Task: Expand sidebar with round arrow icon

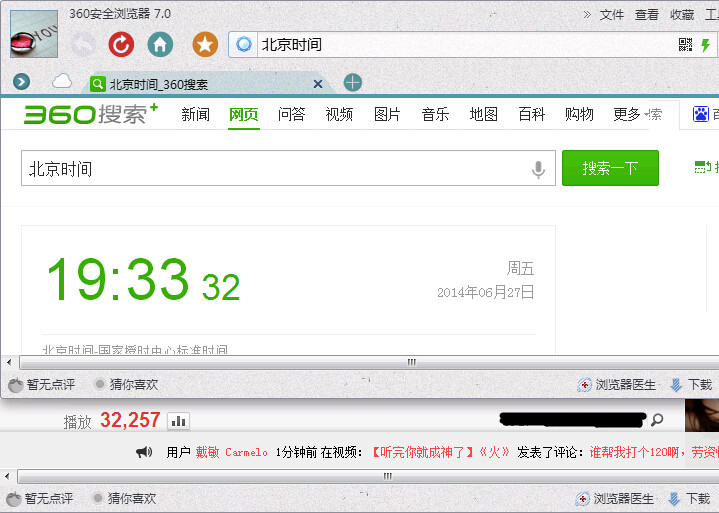Action: click(22, 82)
